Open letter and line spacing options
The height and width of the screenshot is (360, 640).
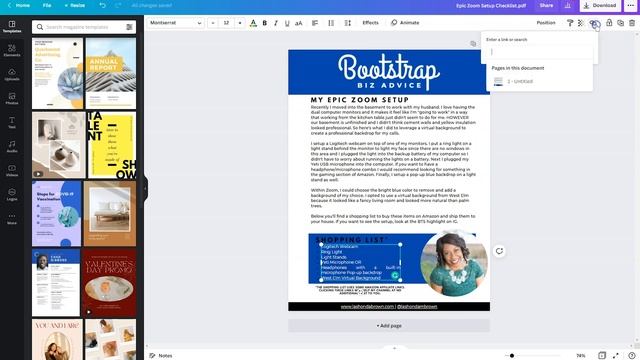click(x=347, y=23)
